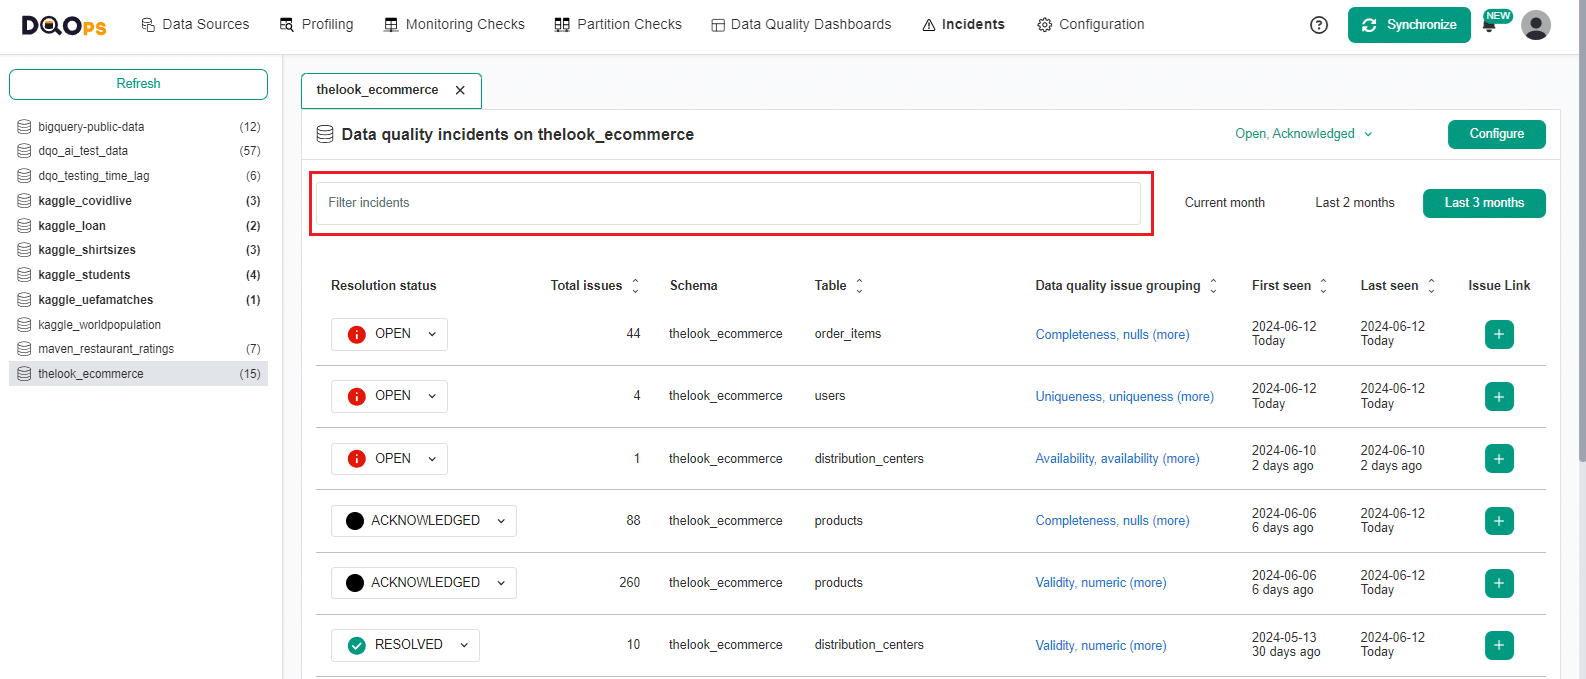This screenshot has height=679, width=1586.
Task: Open Data Quality Dashboards section
Action: click(801, 24)
